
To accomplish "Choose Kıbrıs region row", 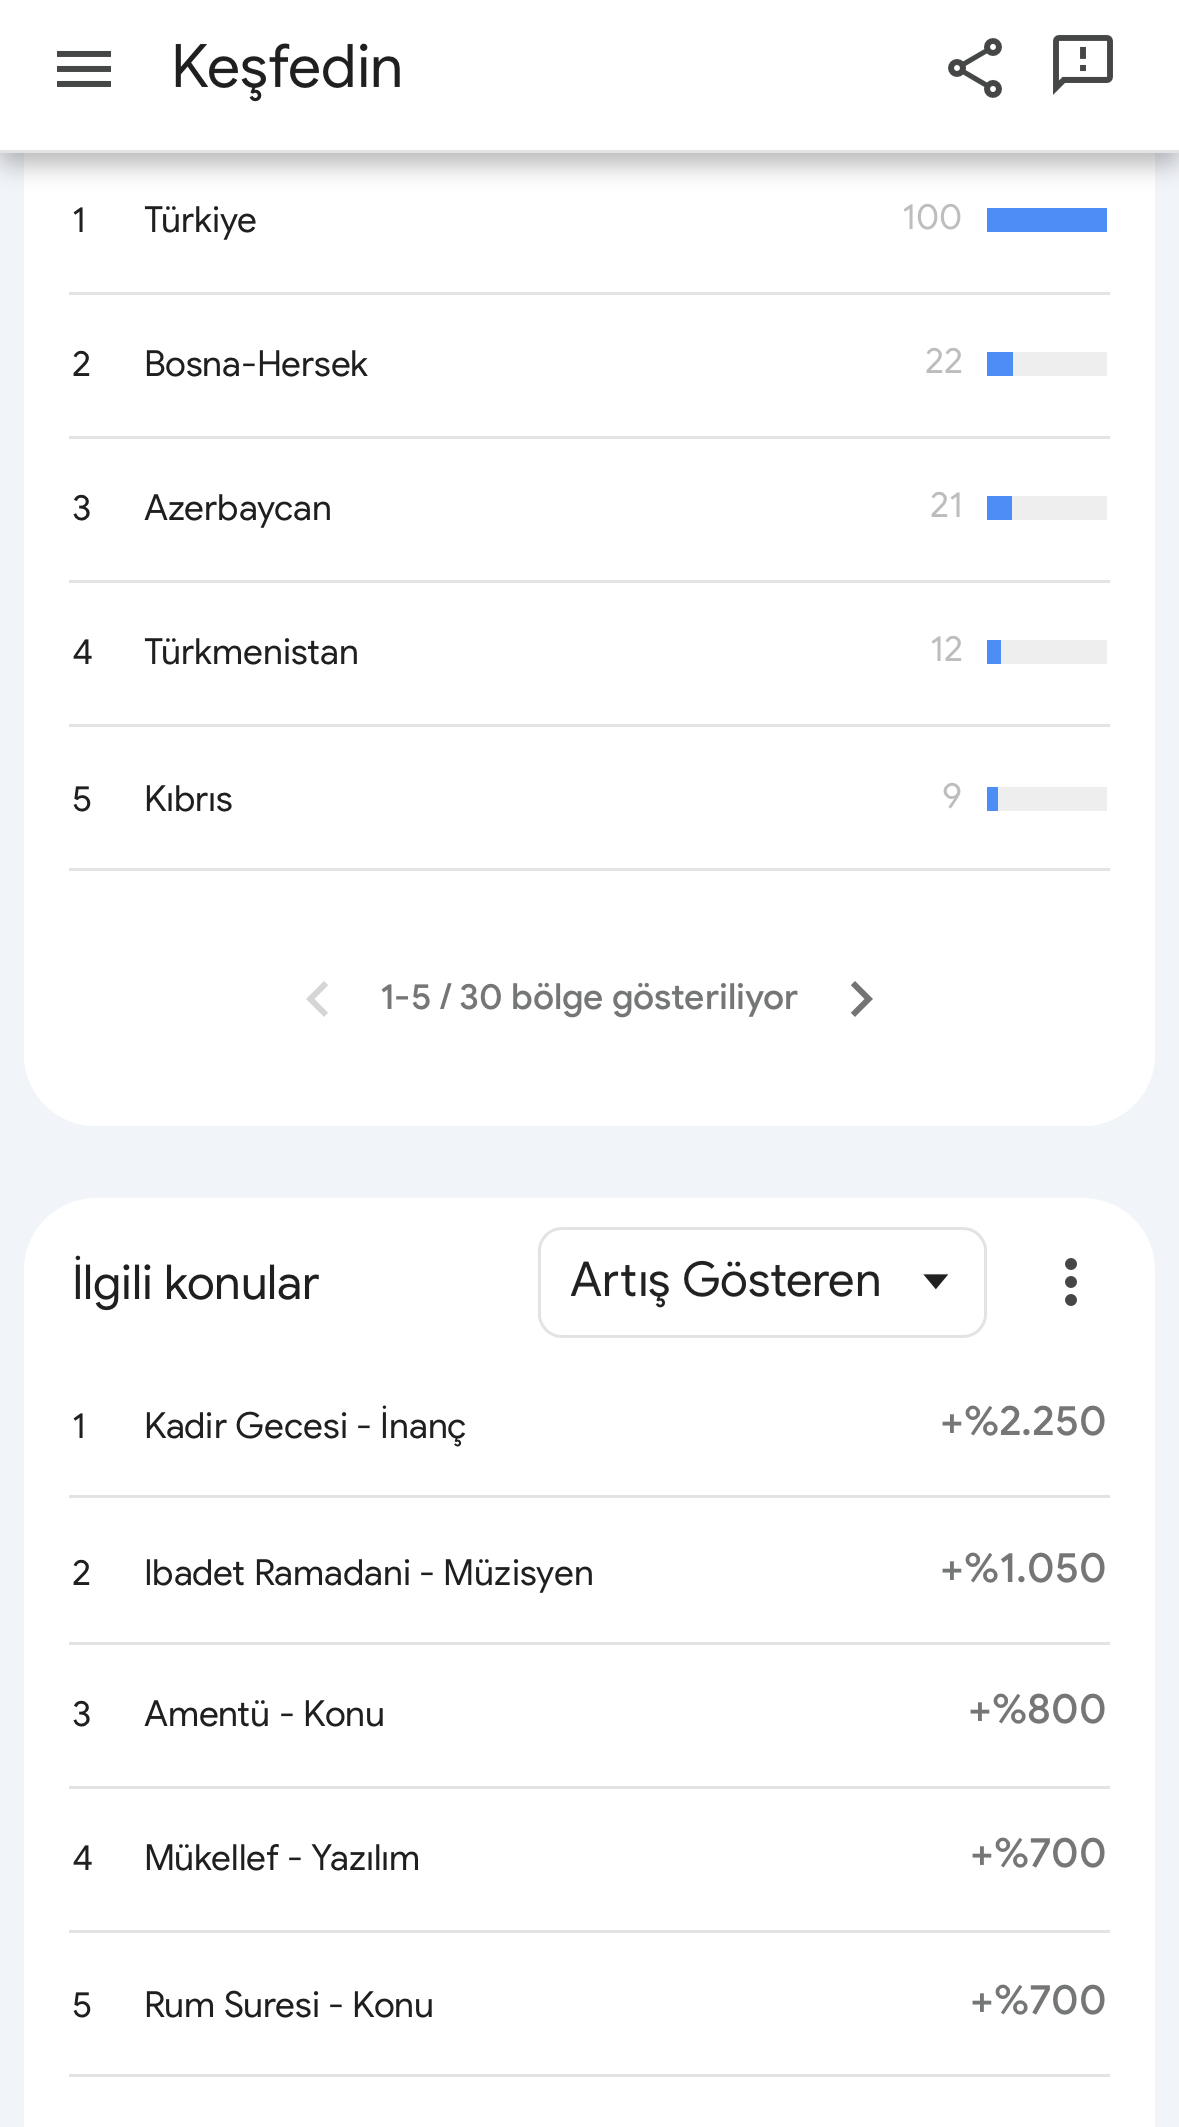I will tap(589, 798).
